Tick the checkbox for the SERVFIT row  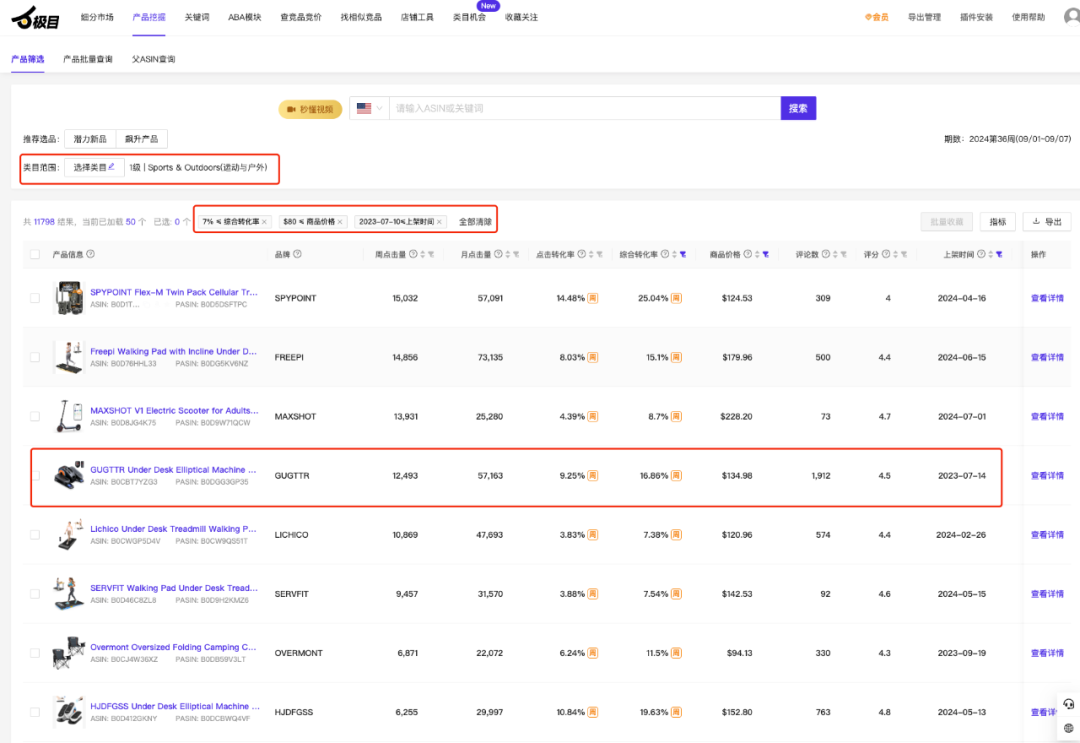coord(35,594)
